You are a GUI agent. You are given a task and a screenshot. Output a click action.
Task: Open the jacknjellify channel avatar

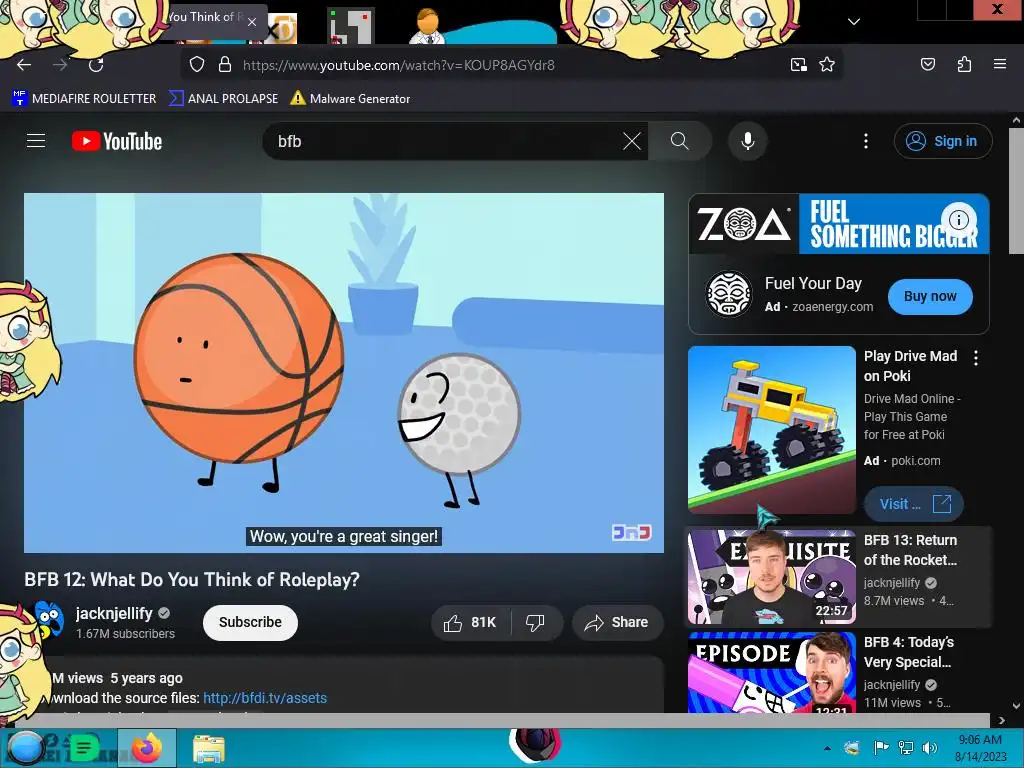pyautogui.click(x=49, y=620)
